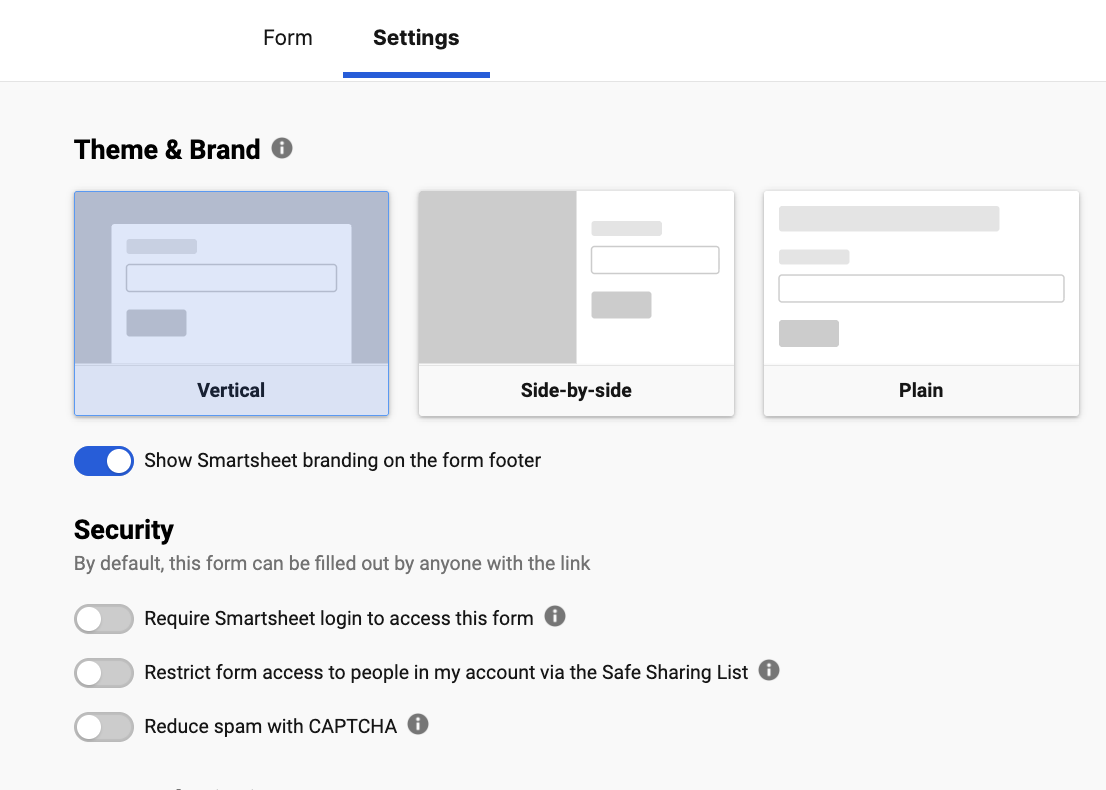Click the Reduce spam with CAPTCHA label

click(271, 726)
